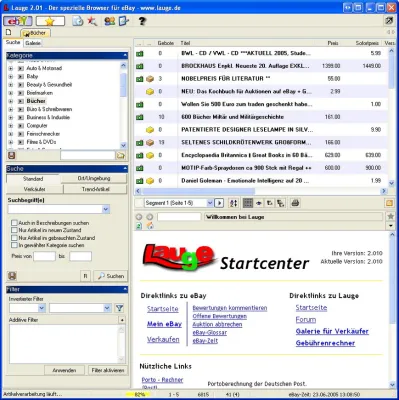Click the printer icon

pos(295,203)
